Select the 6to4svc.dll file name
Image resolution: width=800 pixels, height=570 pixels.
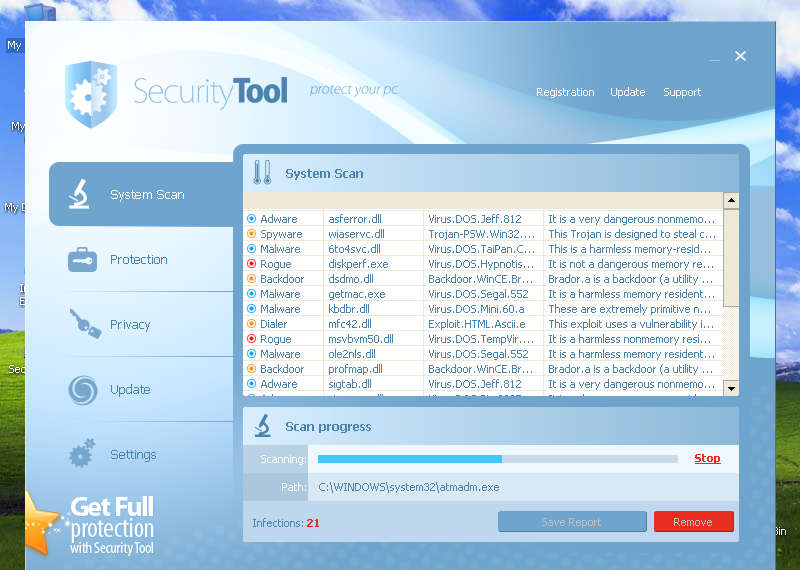pos(354,249)
